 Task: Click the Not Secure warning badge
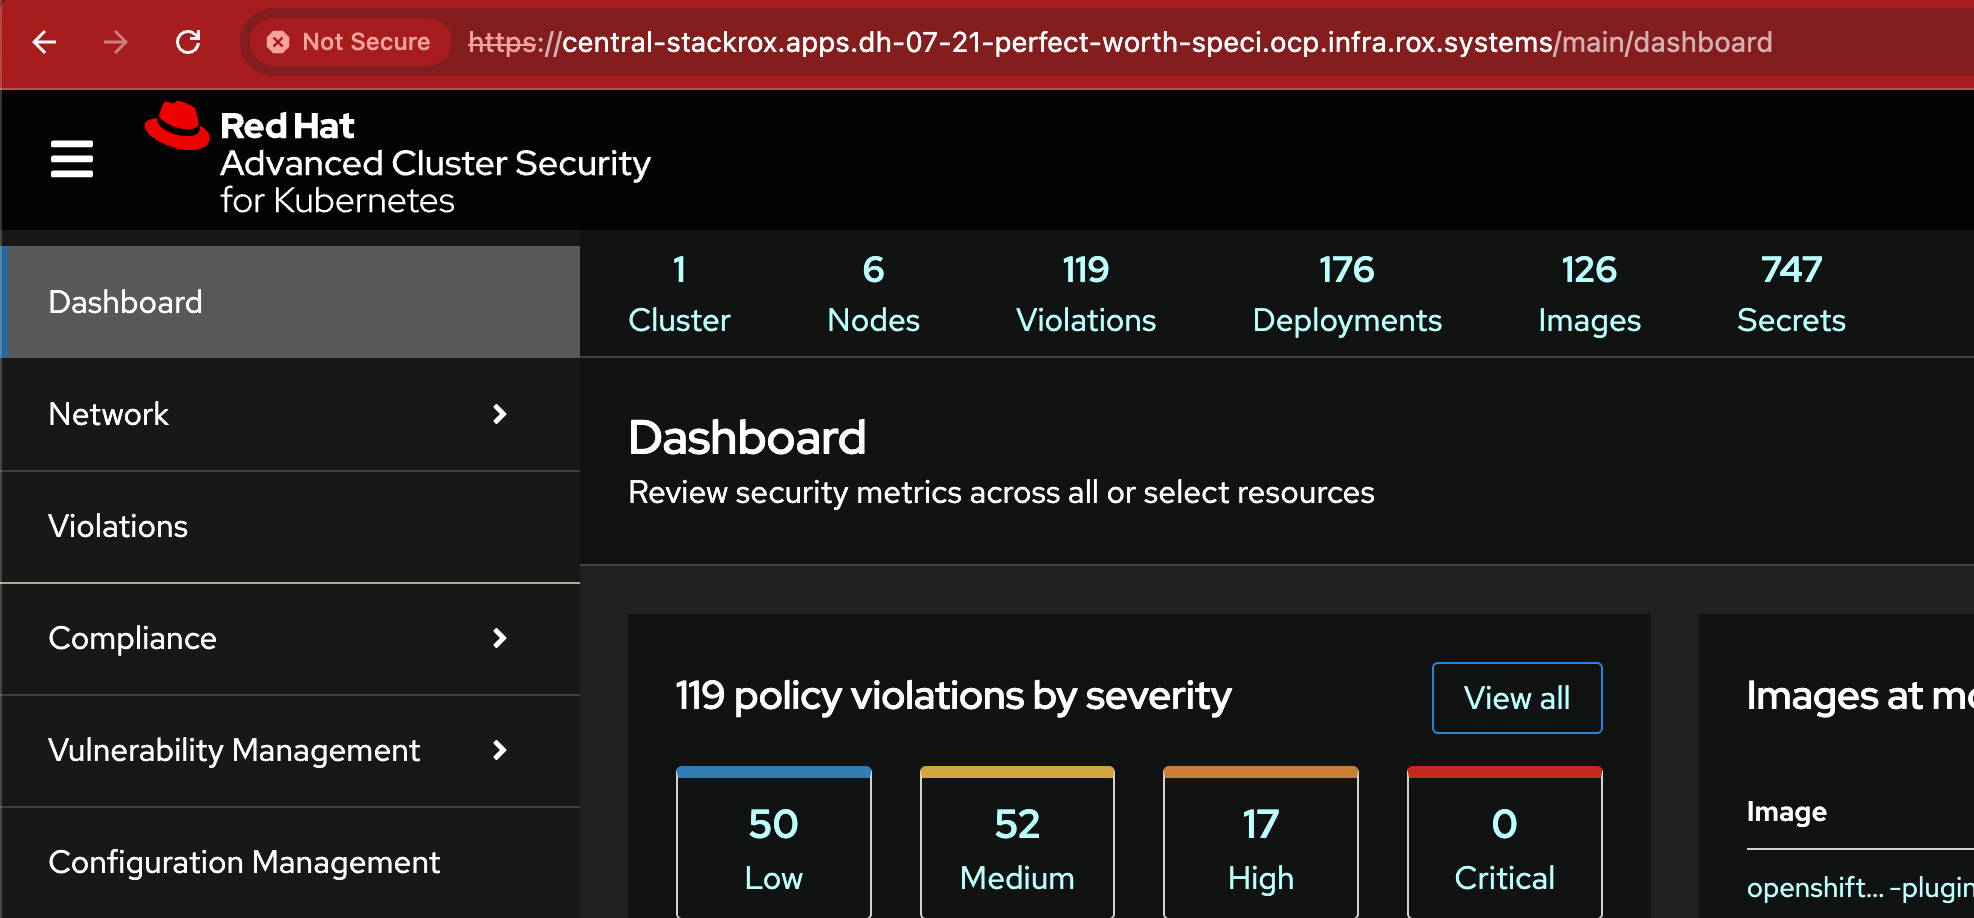coord(349,42)
